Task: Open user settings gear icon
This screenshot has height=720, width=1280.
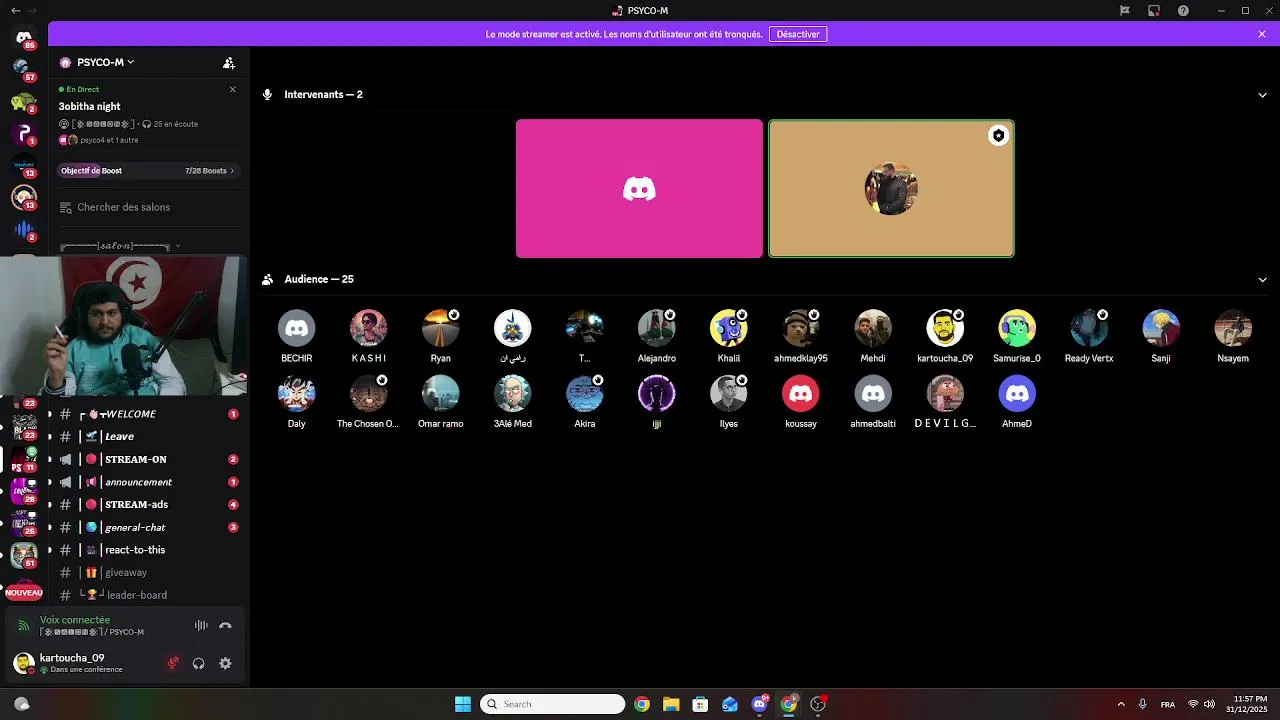Action: click(x=225, y=663)
